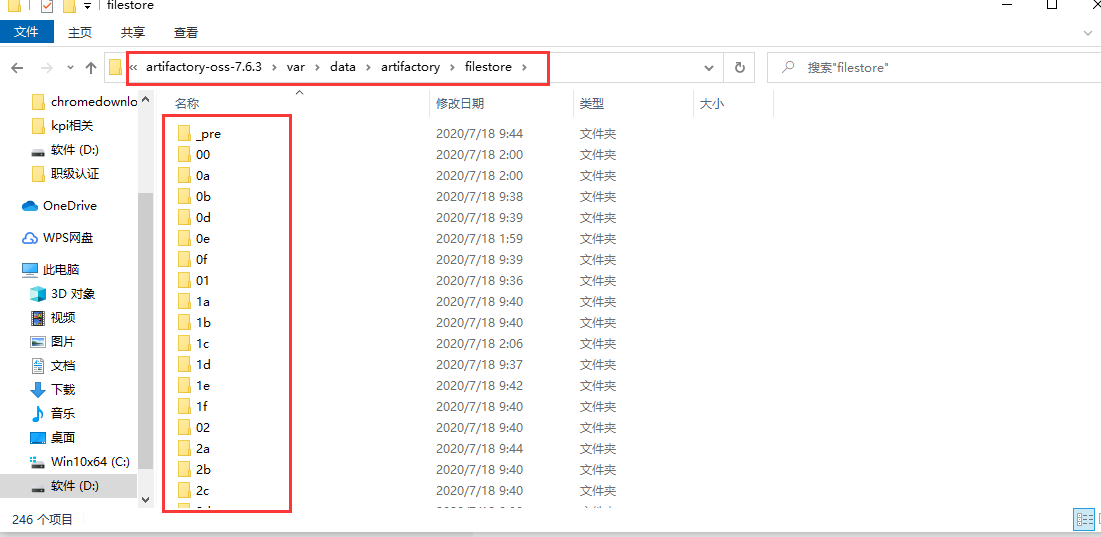Click artifactory-oss-7.6.3 in address path
The image size is (1101, 537).
(204, 67)
